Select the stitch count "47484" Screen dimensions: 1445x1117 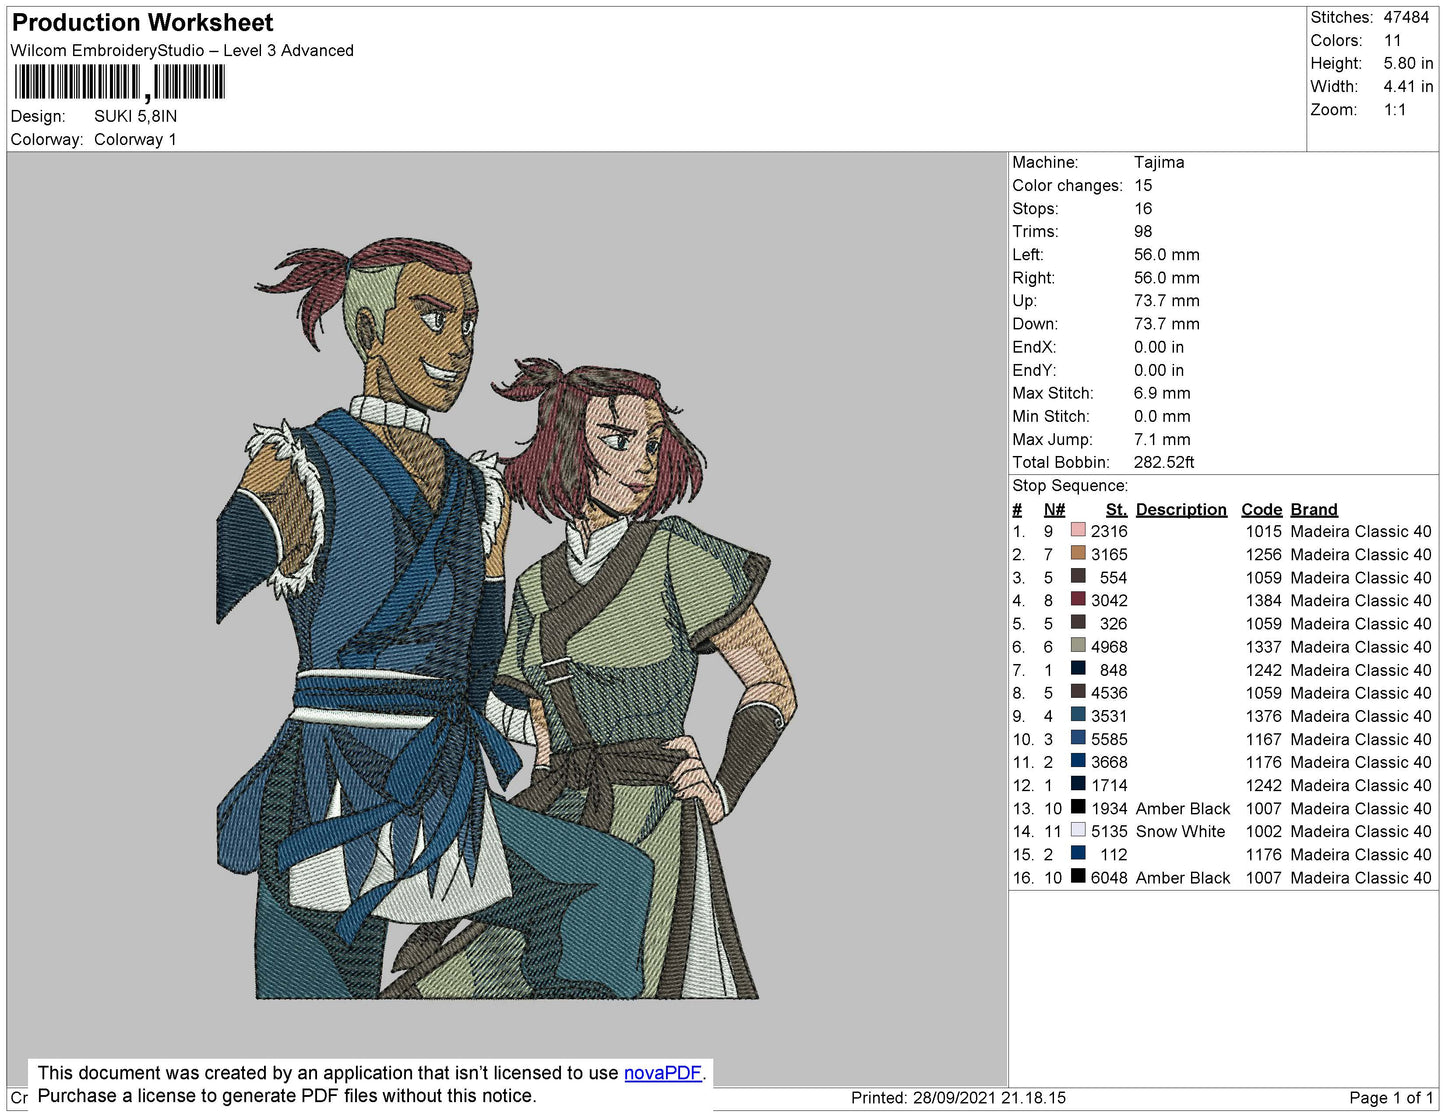pyautogui.click(x=1406, y=17)
